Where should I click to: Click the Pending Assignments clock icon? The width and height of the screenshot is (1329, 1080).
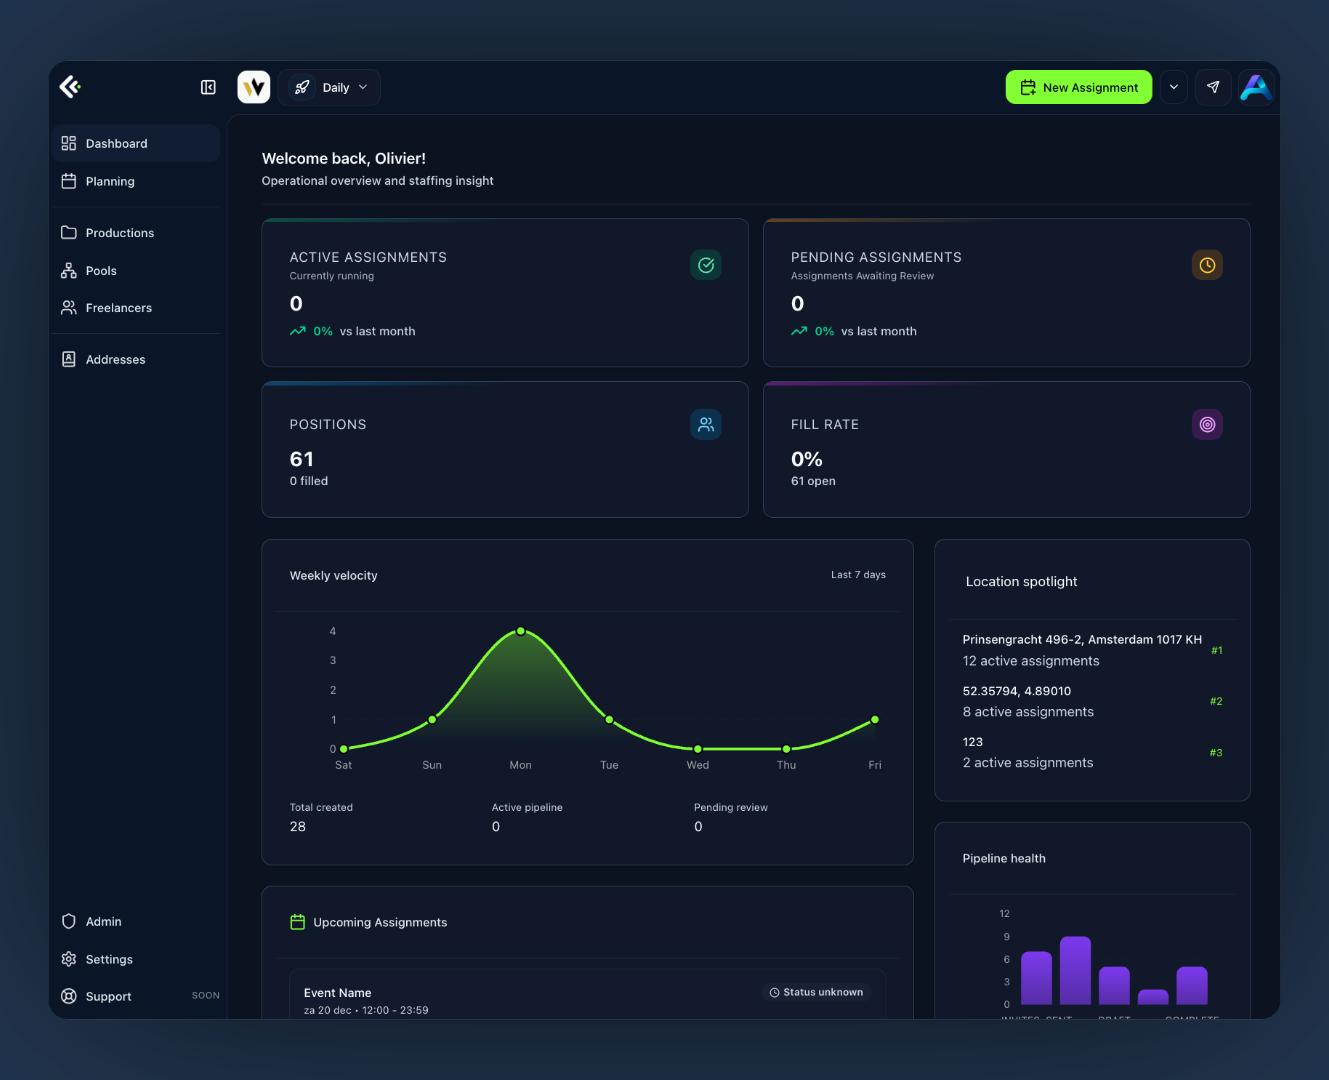1207,265
